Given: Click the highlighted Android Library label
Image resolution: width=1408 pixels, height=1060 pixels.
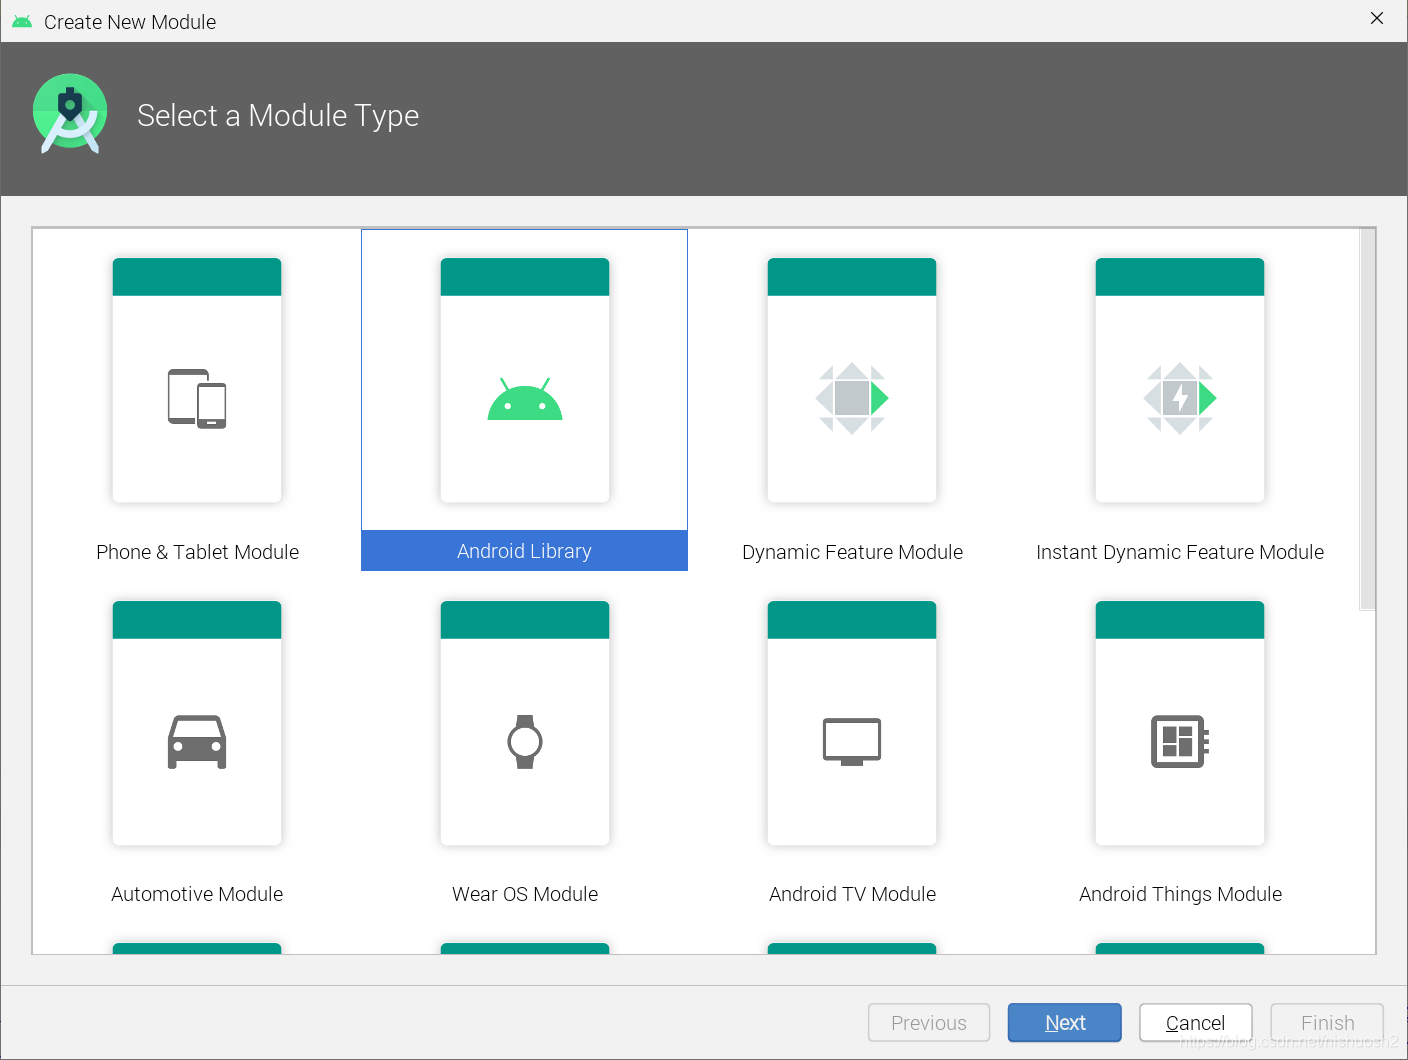Looking at the screenshot, I should coord(524,551).
